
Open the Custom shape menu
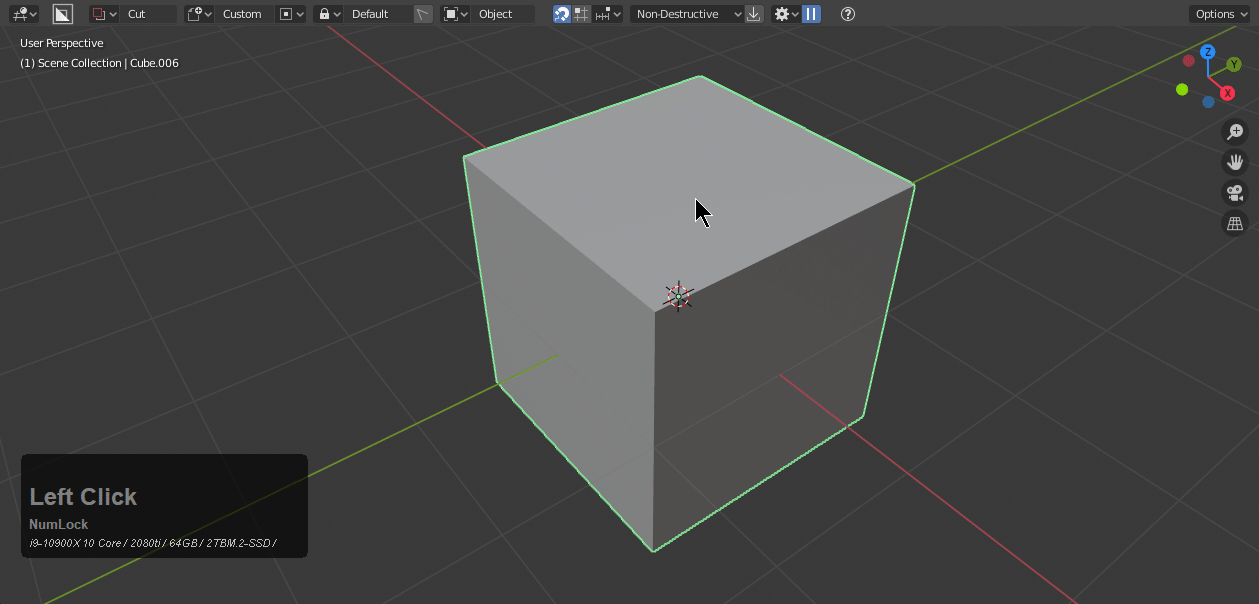tap(243, 14)
